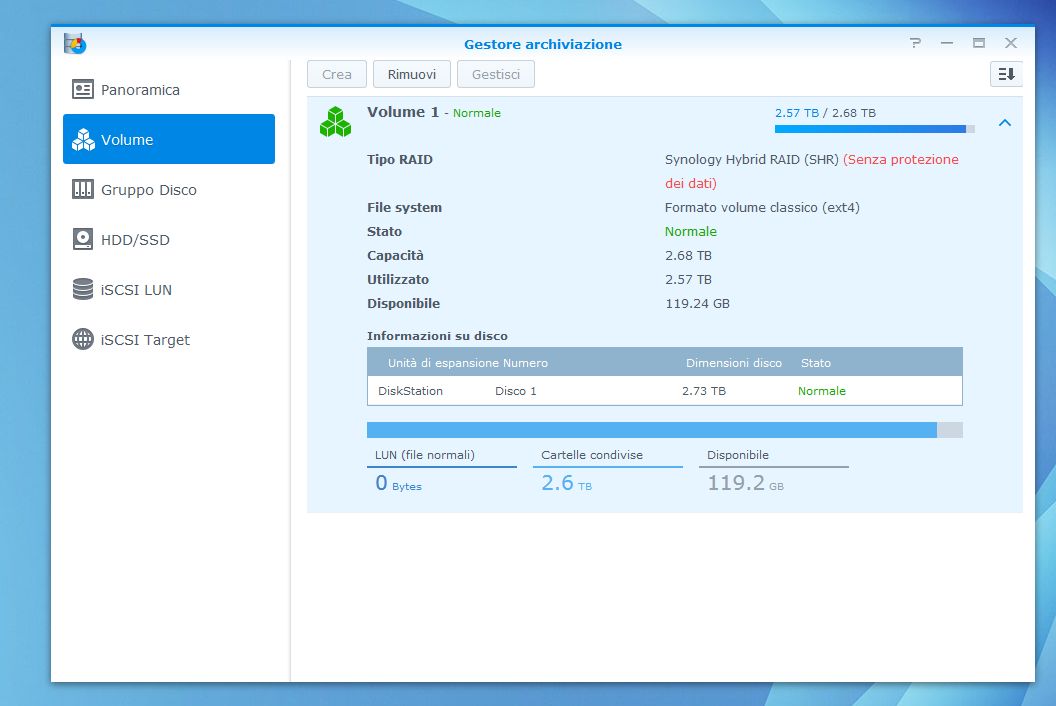Select the DiskStation cell in the disk table

tap(410, 391)
